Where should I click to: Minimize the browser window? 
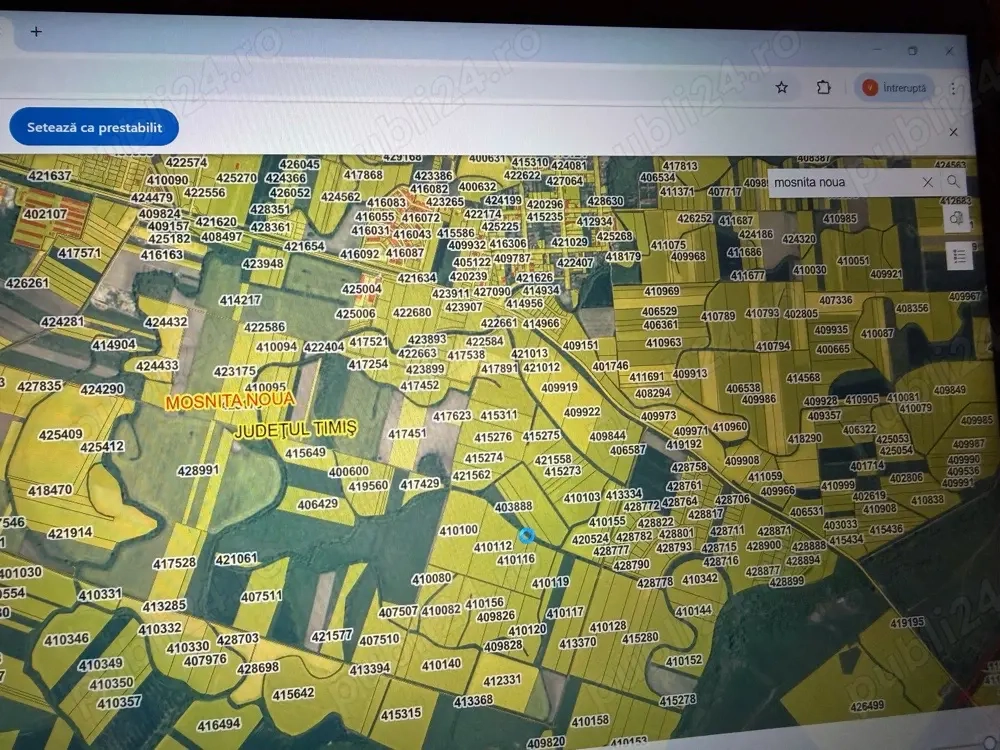pyautogui.click(x=876, y=50)
